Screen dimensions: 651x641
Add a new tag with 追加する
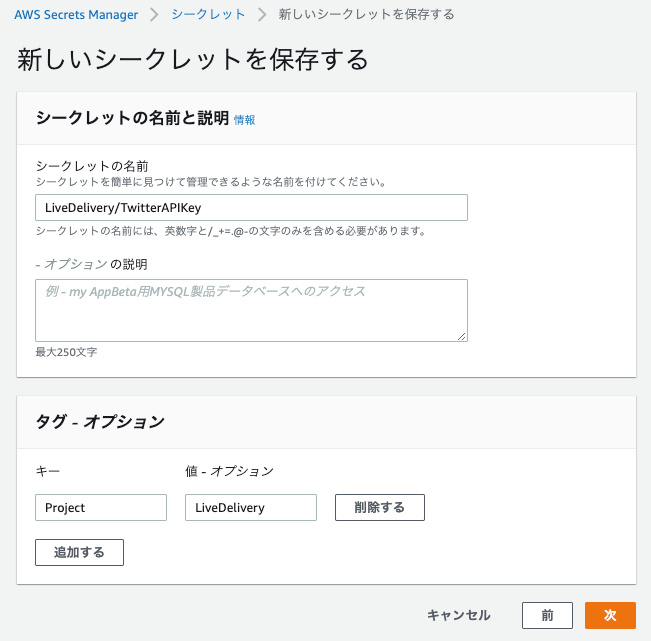[x=79, y=553]
